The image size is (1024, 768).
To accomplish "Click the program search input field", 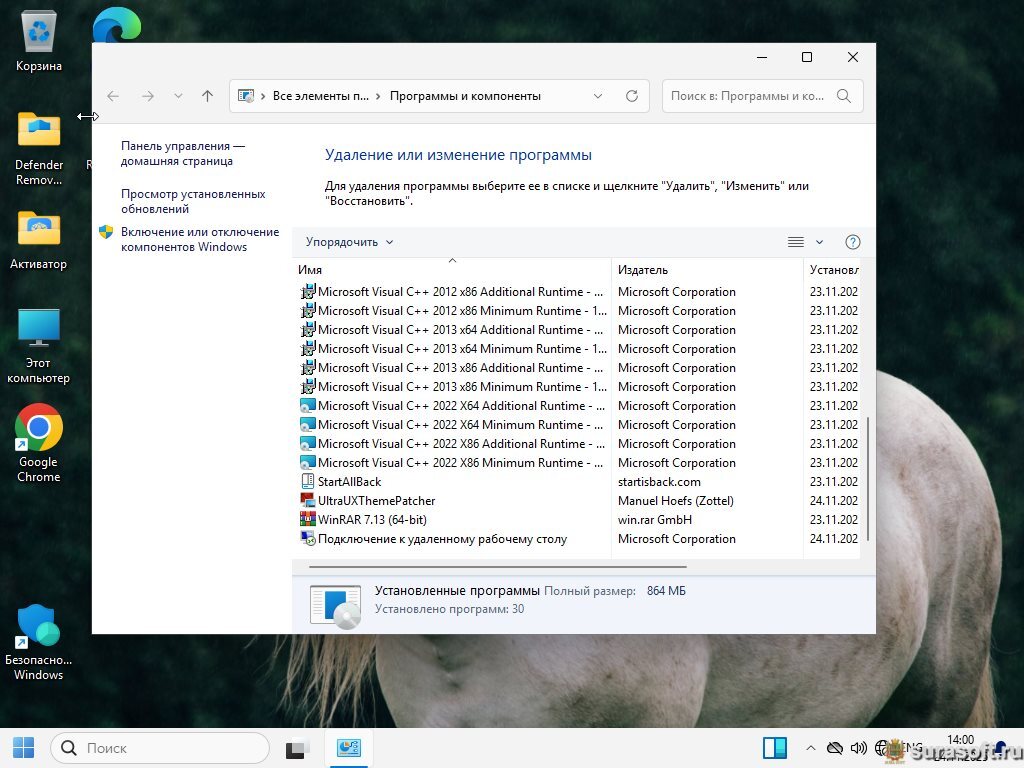I will point(748,96).
